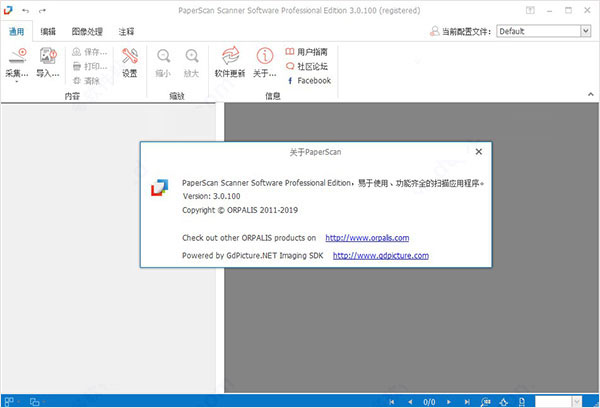Click the PaperScan logo in About dialog
Image resolution: width=600 pixels, height=408 pixels.
(x=160, y=188)
